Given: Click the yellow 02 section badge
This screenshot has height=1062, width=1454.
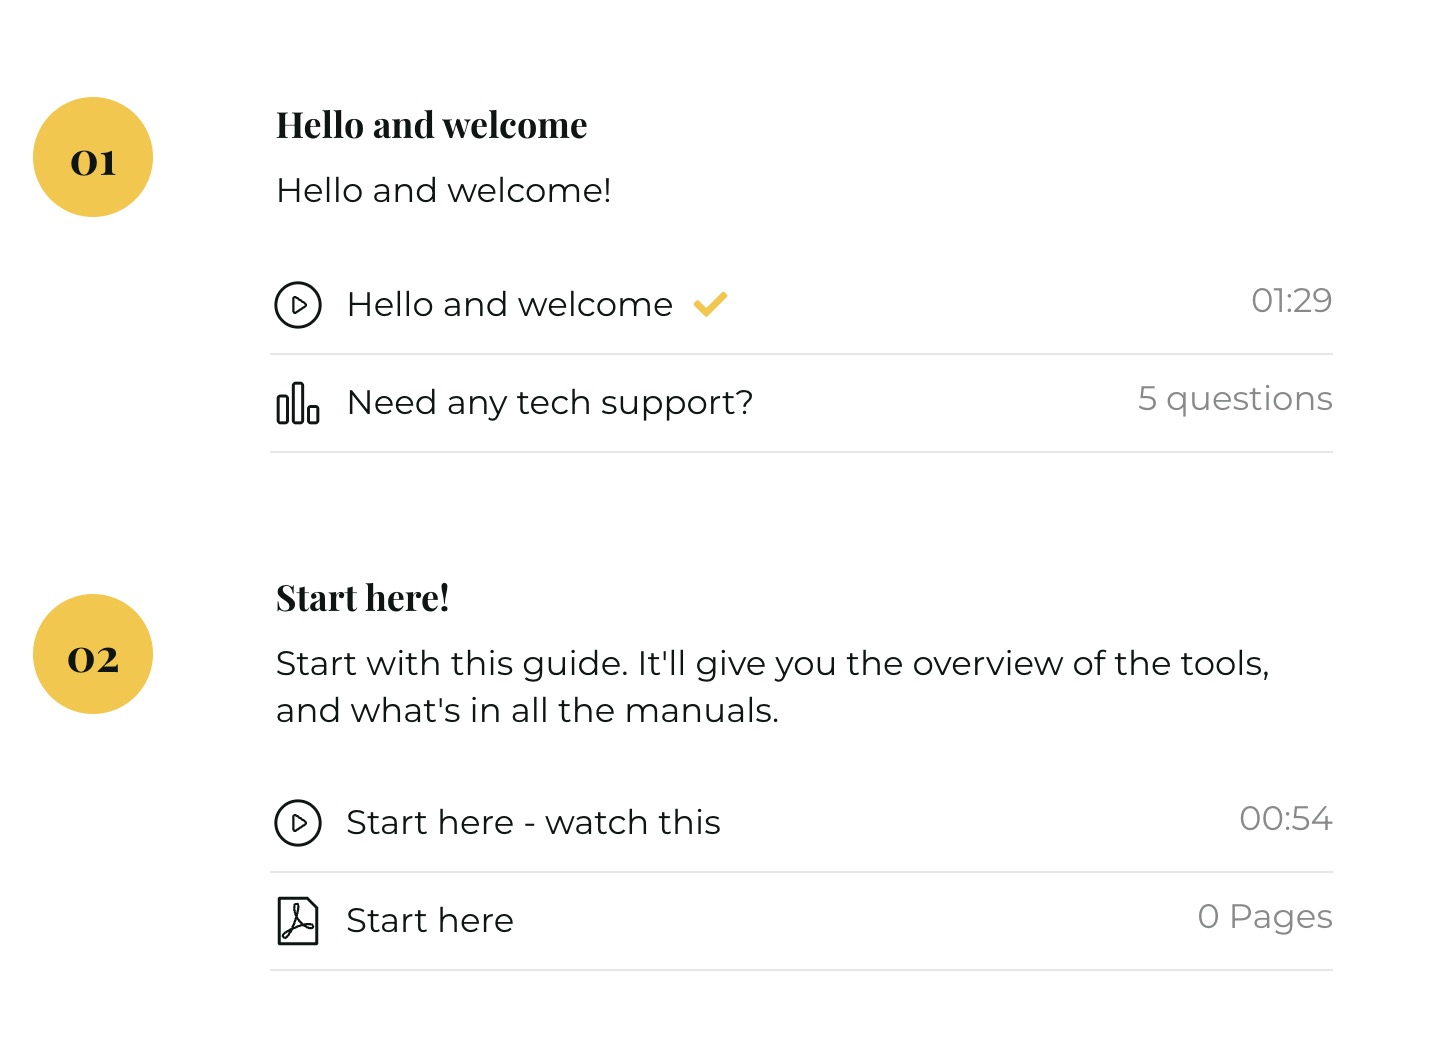Looking at the screenshot, I should pyautogui.click(x=93, y=654).
